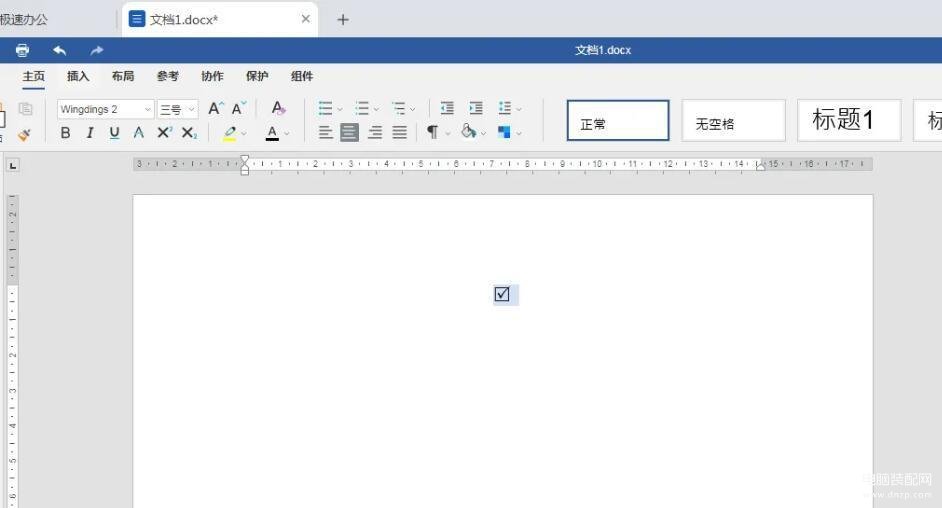Decrease paragraph indent
Screen dimensions: 942x508
(x=447, y=108)
